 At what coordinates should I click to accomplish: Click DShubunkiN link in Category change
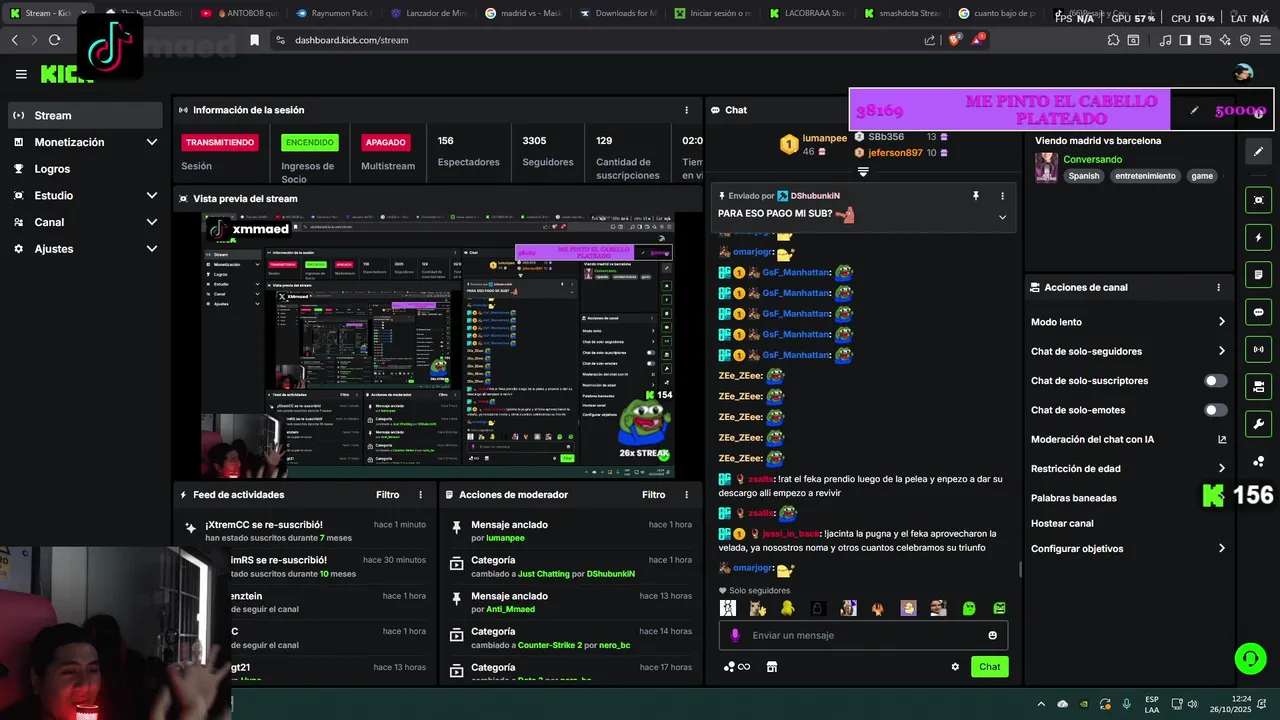[x=610, y=574]
